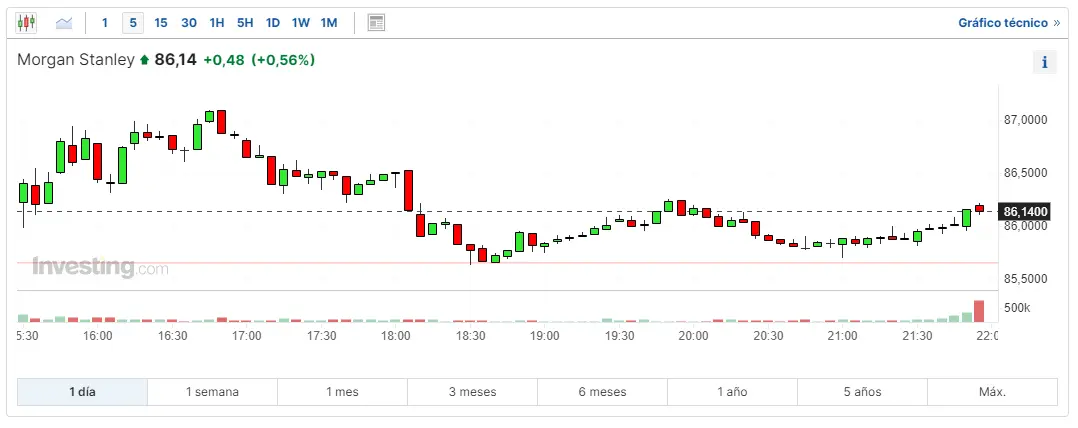The width and height of the screenshot is (1078, 428).
Task: Choose the '1 día' range tab
Action: 82,392
